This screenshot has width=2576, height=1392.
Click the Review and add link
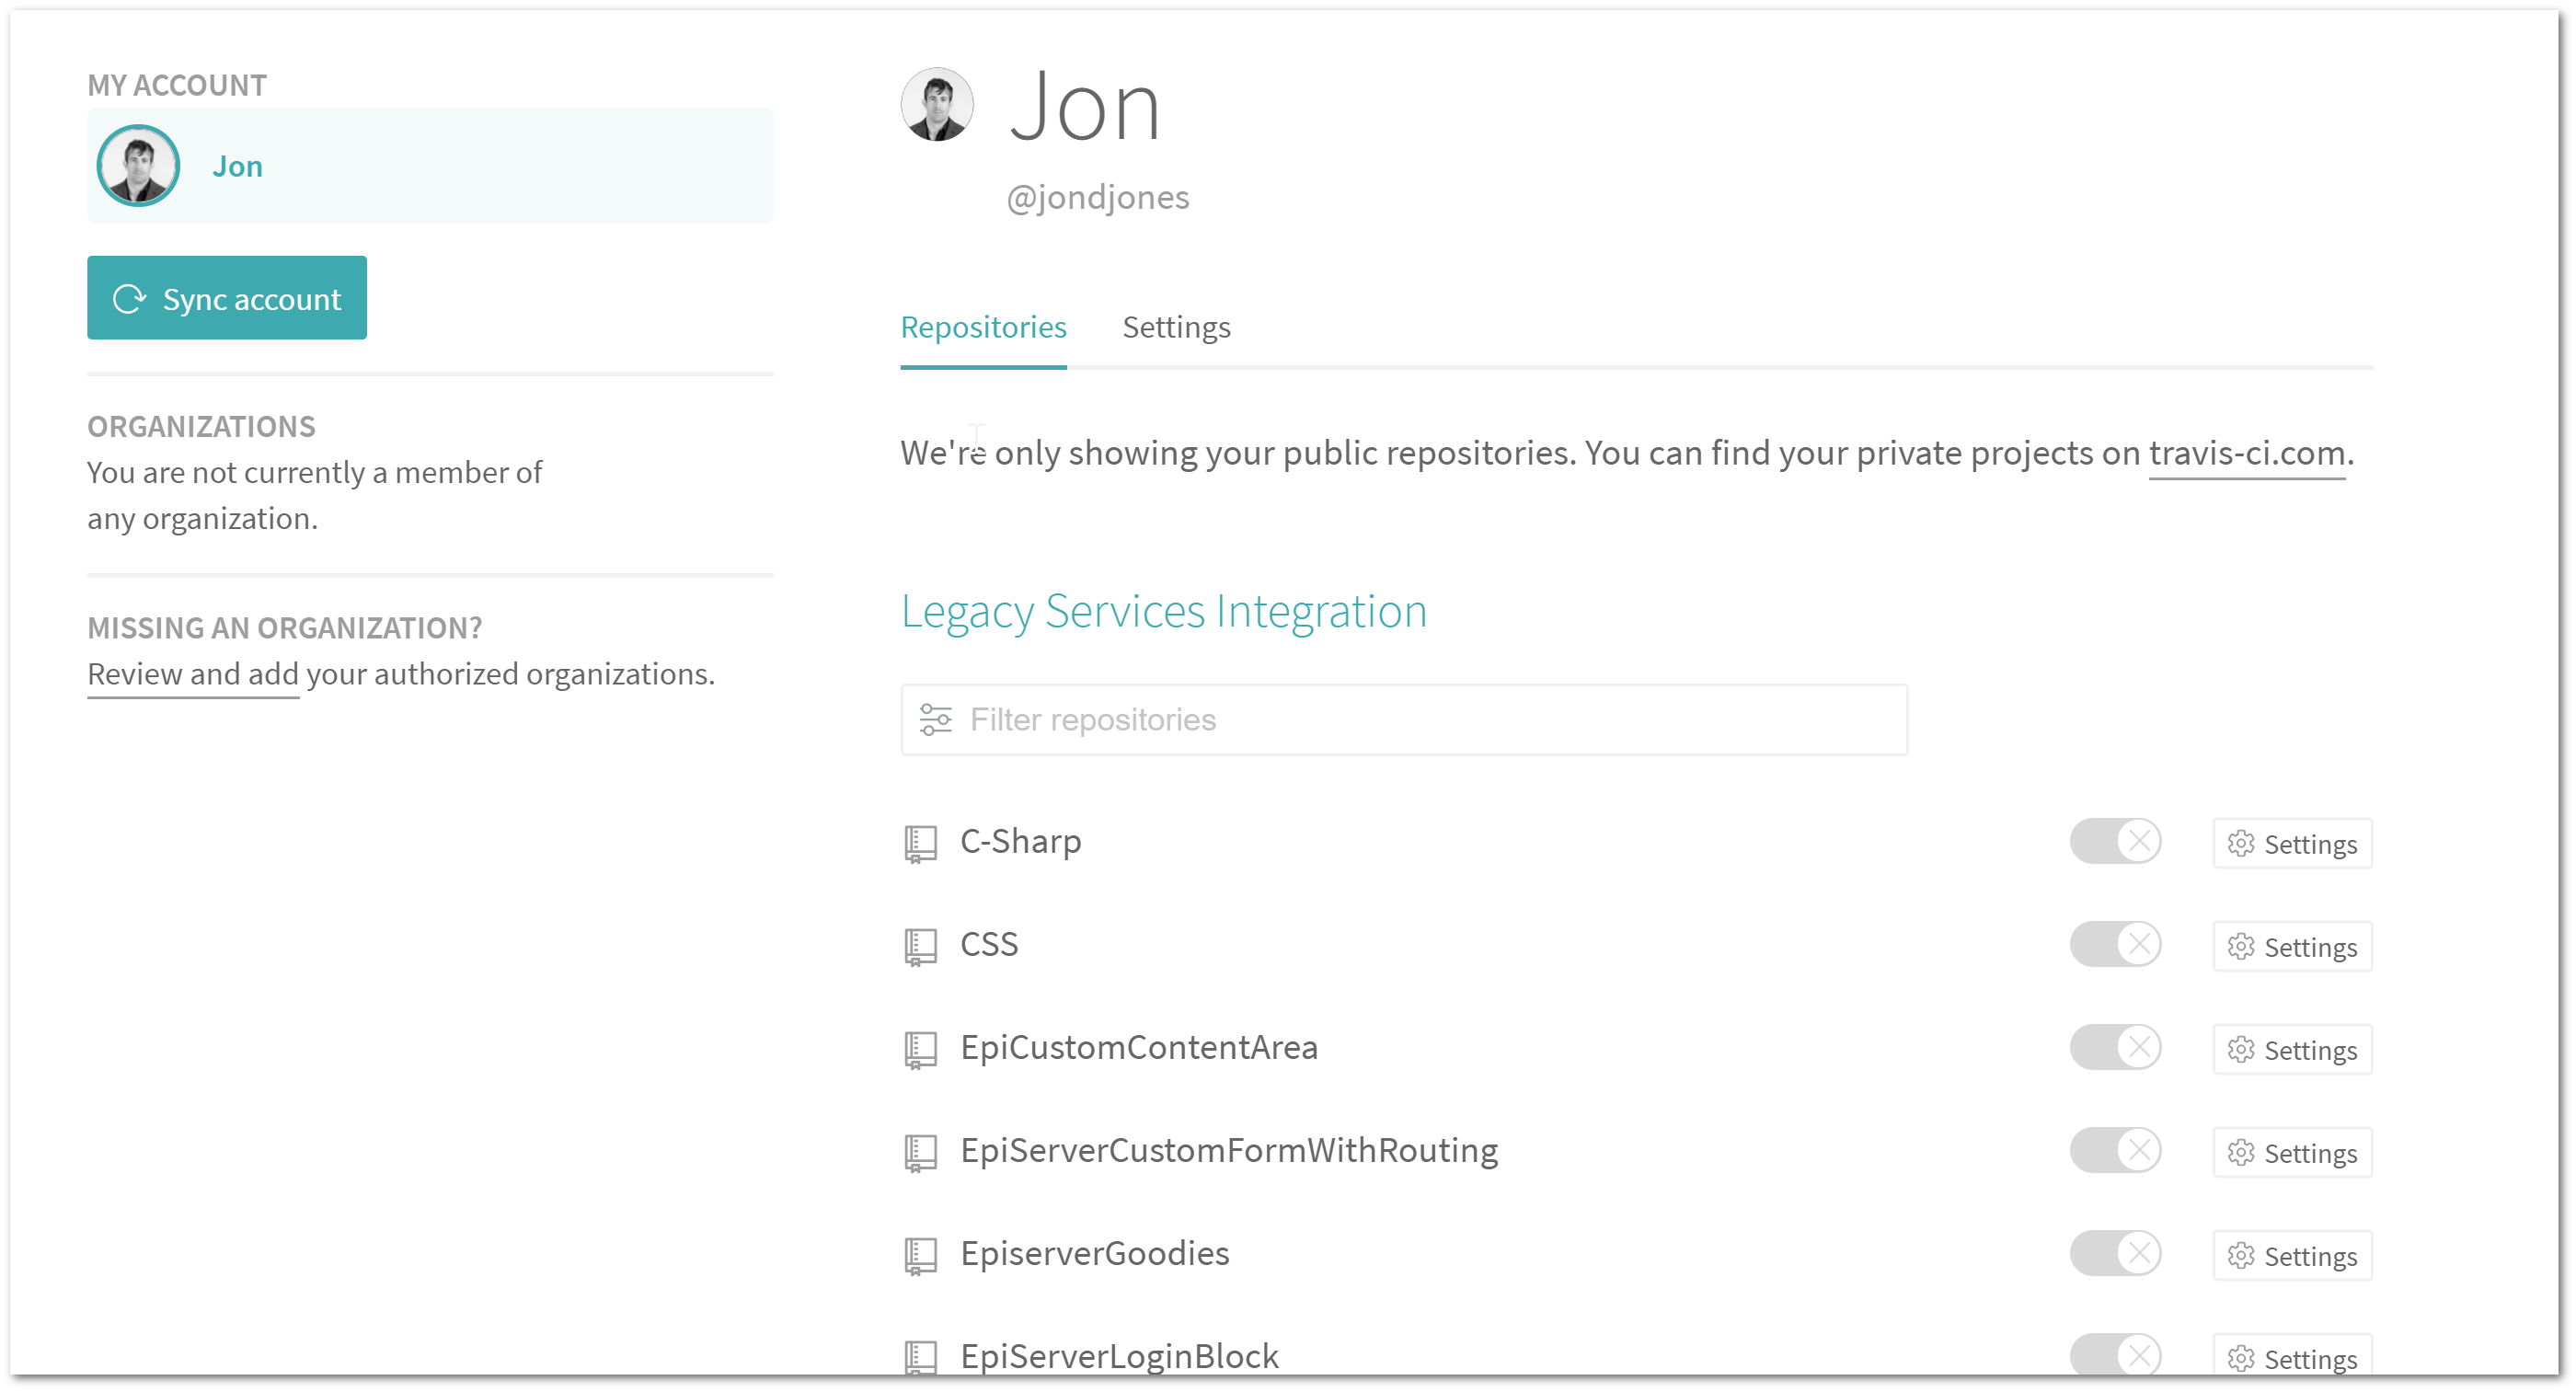tap(193, 674)
